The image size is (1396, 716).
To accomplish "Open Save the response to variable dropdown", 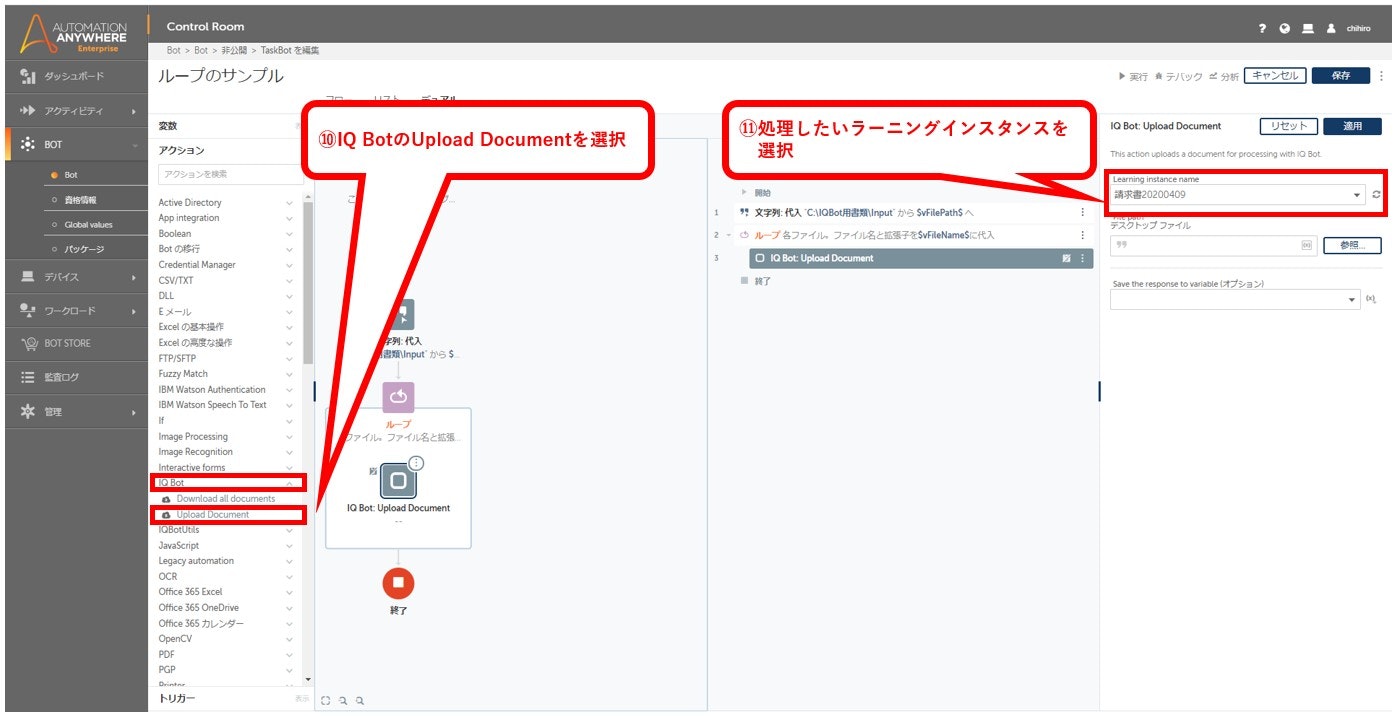I will pos(1235,299).
